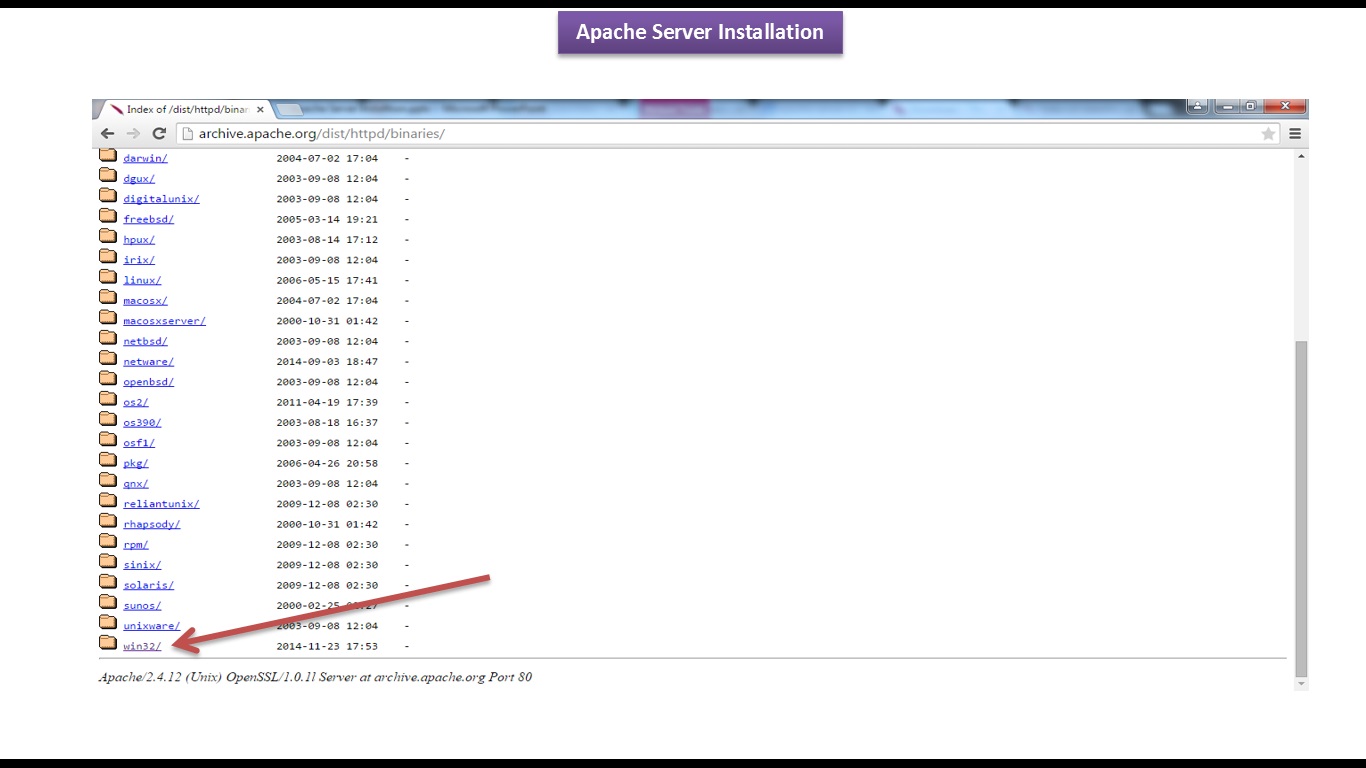Open the openbsd/ directory link
Viewport: 1366px width, 768px height.
point(148,382)
